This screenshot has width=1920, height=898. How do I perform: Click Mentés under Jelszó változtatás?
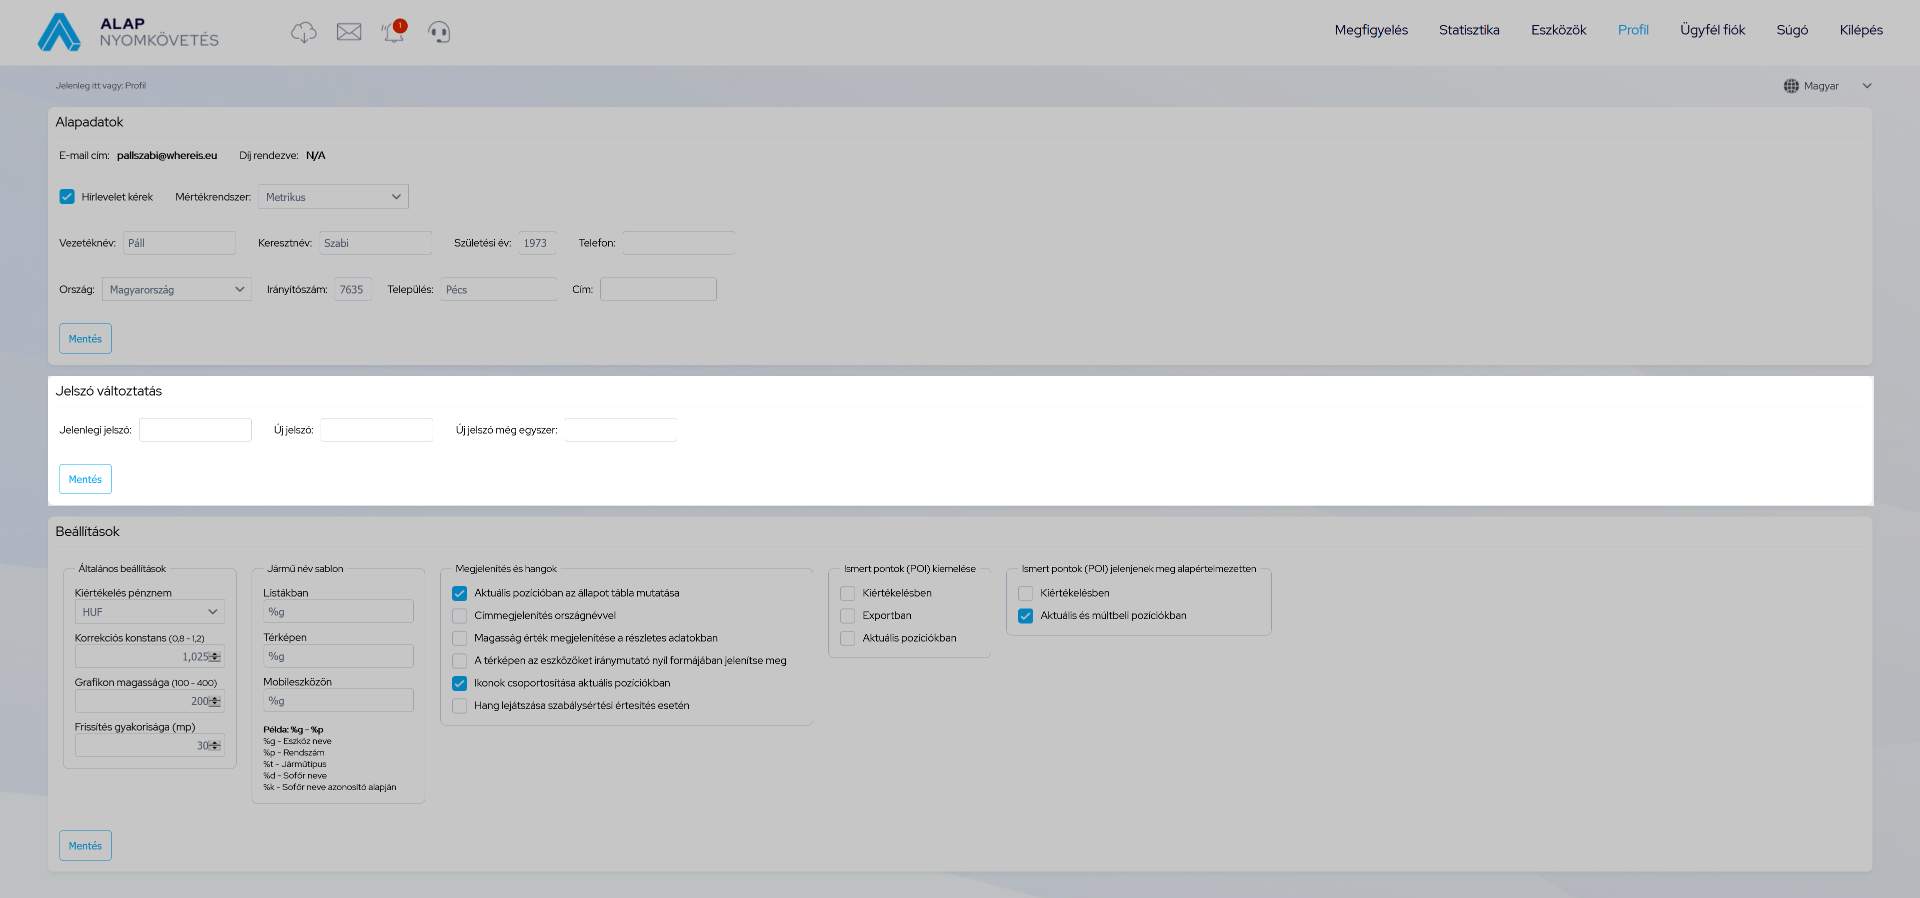tap(85, 479)
